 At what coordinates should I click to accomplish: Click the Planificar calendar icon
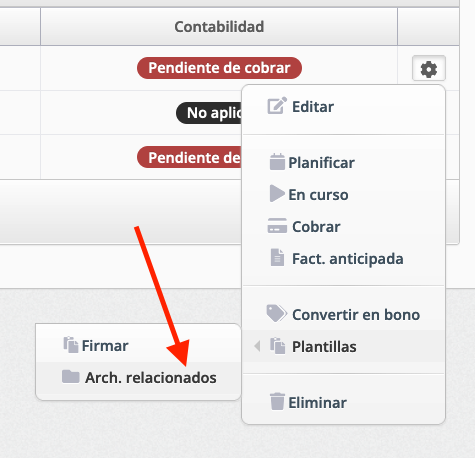pos(277,162)
